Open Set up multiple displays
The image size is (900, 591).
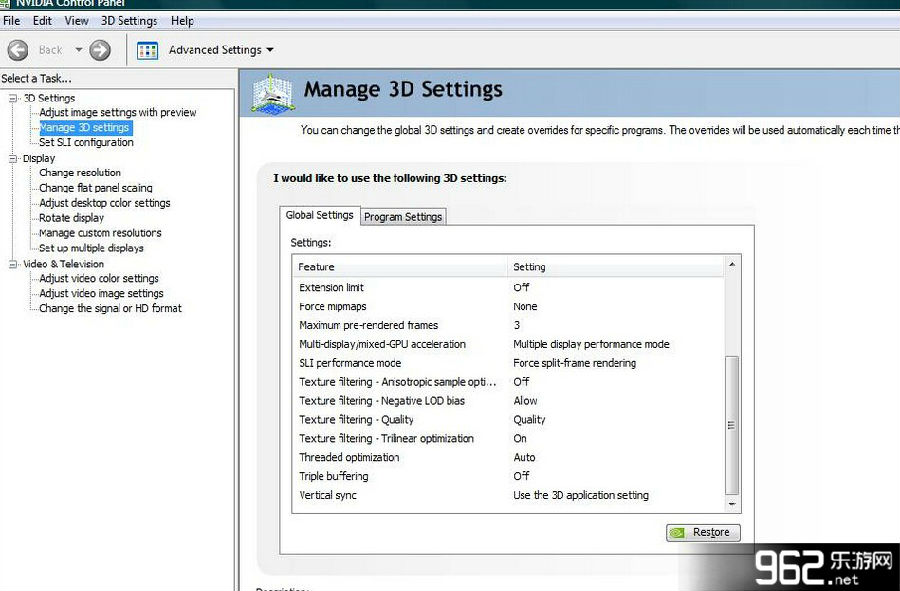click(91, 248)
